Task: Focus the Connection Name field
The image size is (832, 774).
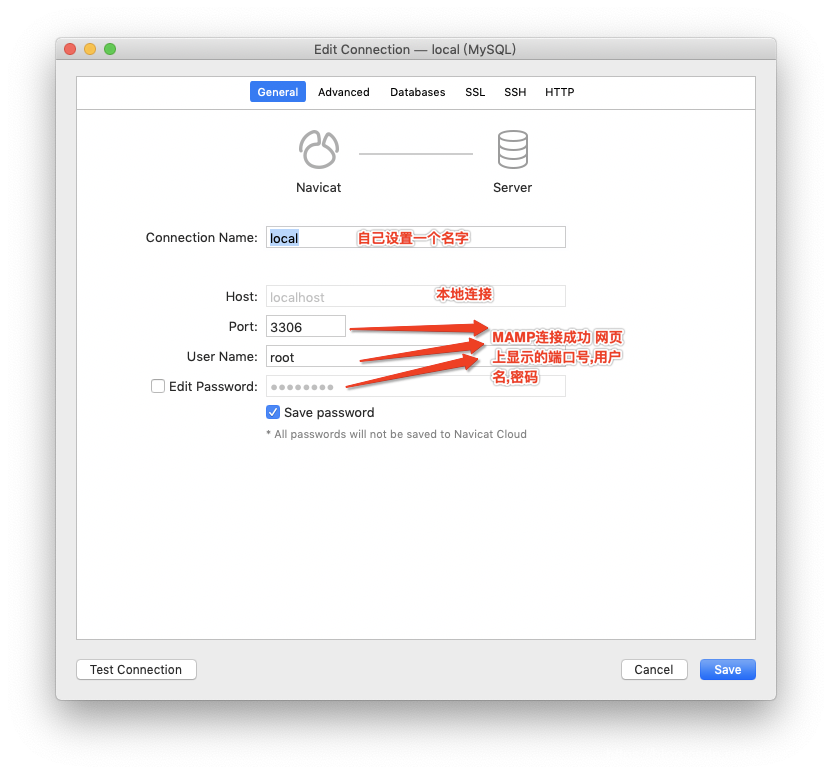Action: click(415, 237)
